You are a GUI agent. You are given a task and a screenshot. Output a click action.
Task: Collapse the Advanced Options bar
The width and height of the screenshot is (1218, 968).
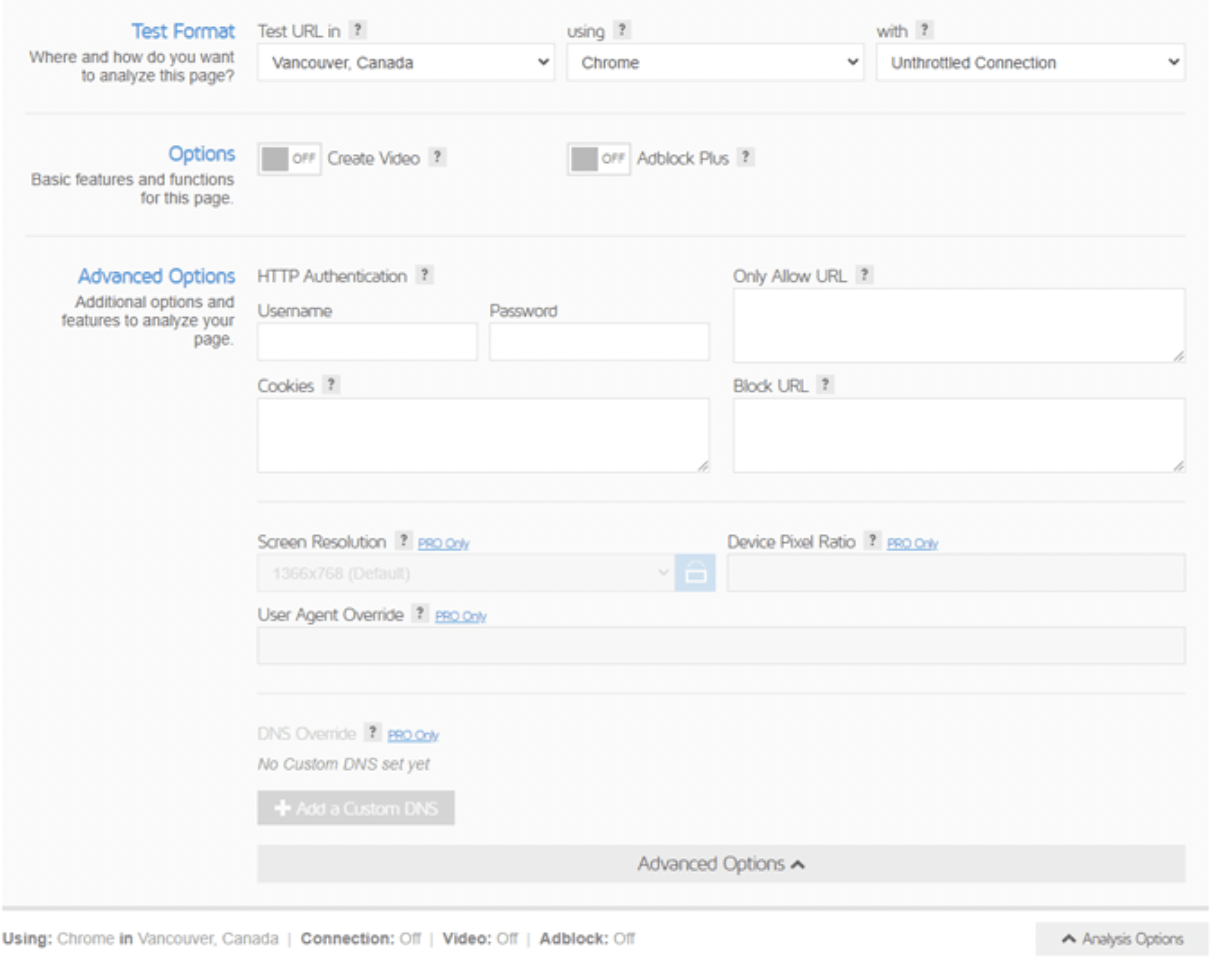(x=721, y=864)
